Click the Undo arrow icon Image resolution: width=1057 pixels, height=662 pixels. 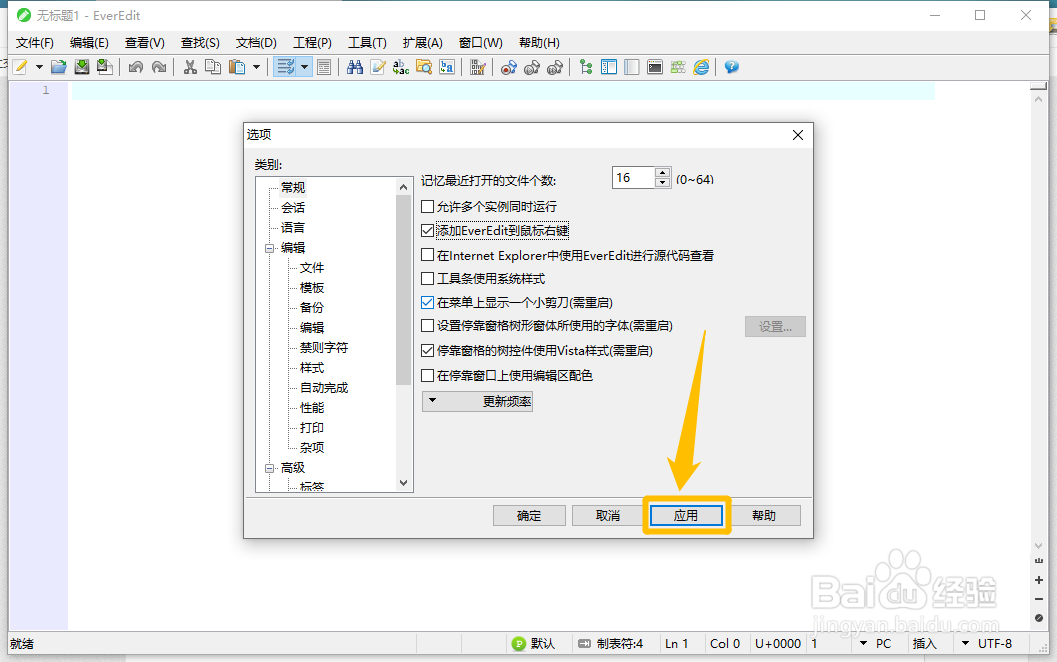(x=135, y=67)
